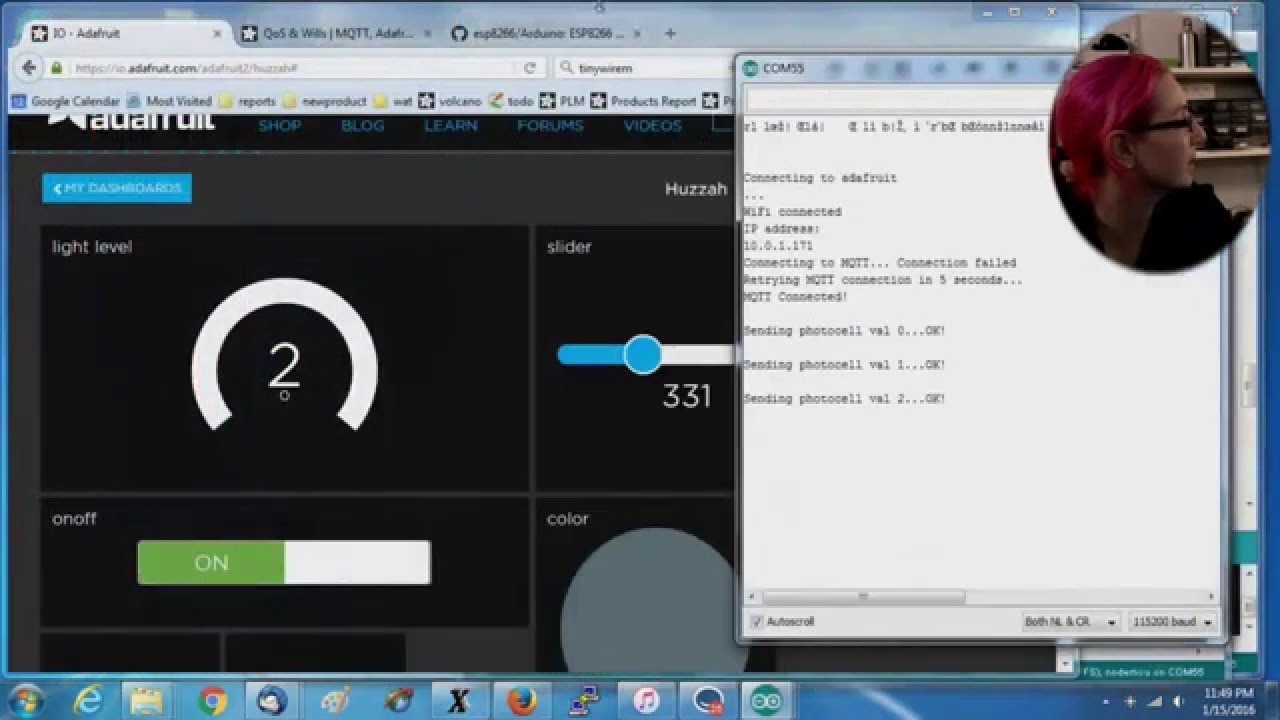This screenshot has height=720, width=1280.
Task: Open the 'wat' bookmark folder
Action: [x=393, y=101]
